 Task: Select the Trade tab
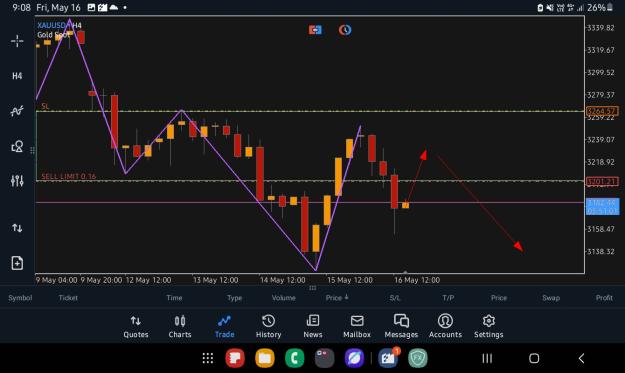(x=224, y=327)
